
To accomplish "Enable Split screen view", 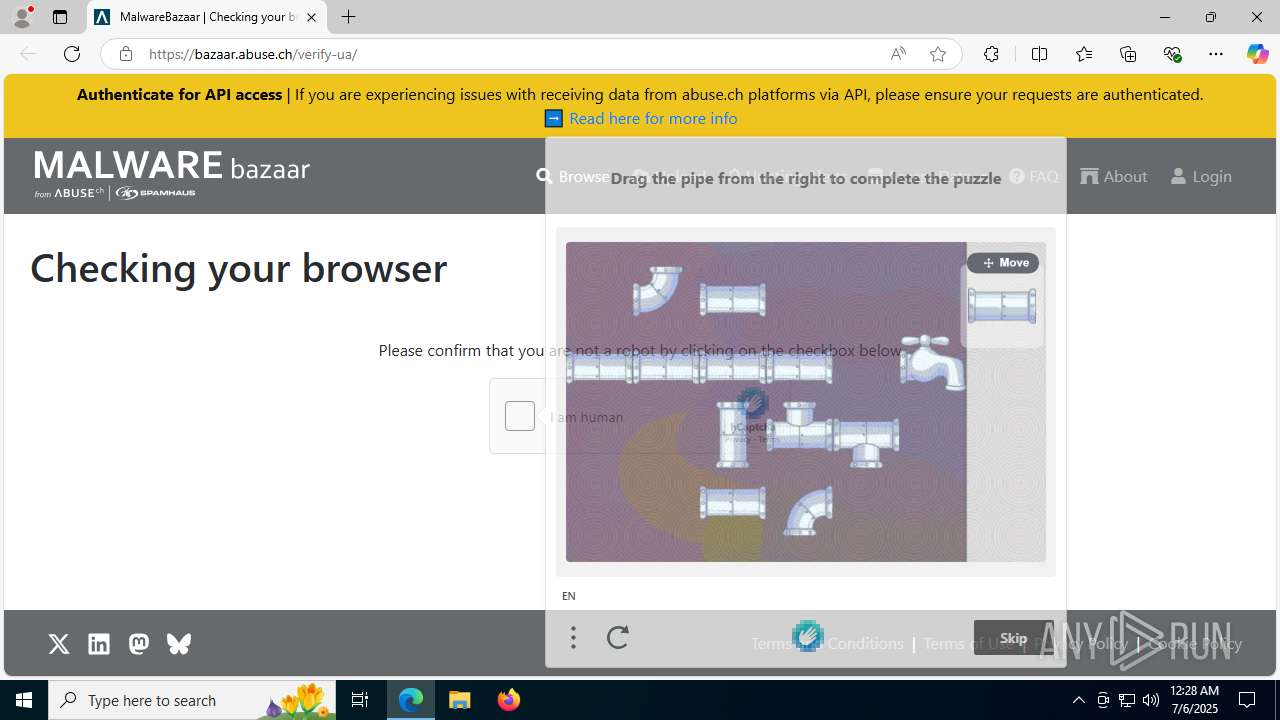I will 1039,54.
